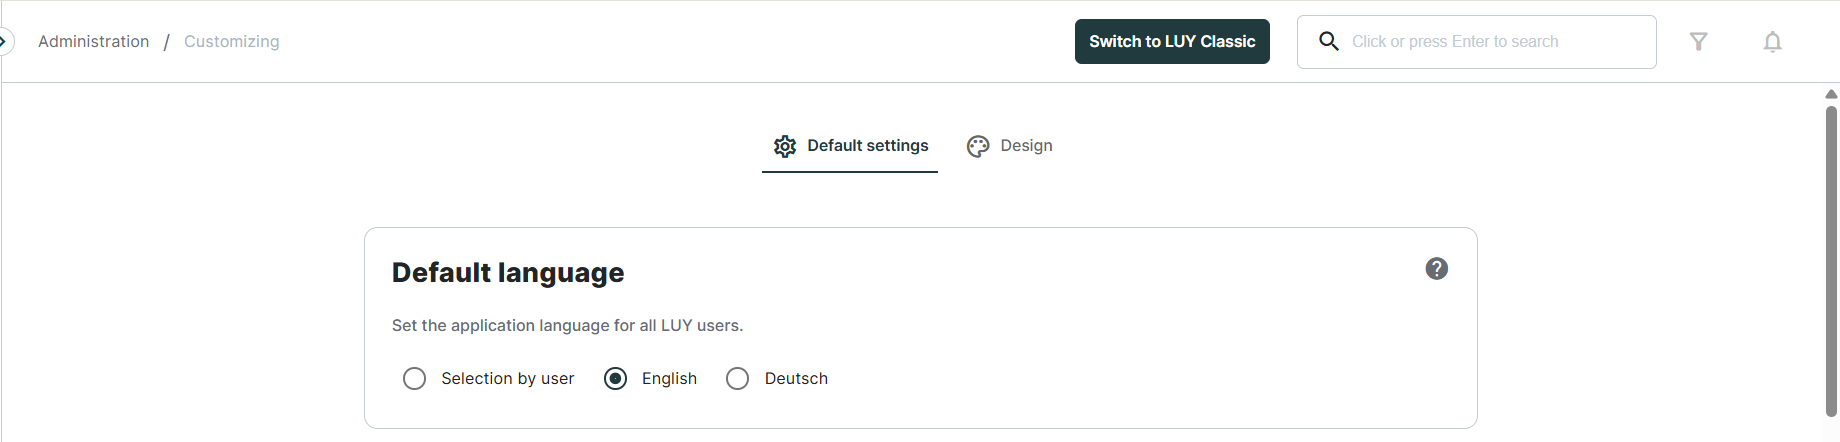
Task: Click the Default language heading
Action: (508, 273)
